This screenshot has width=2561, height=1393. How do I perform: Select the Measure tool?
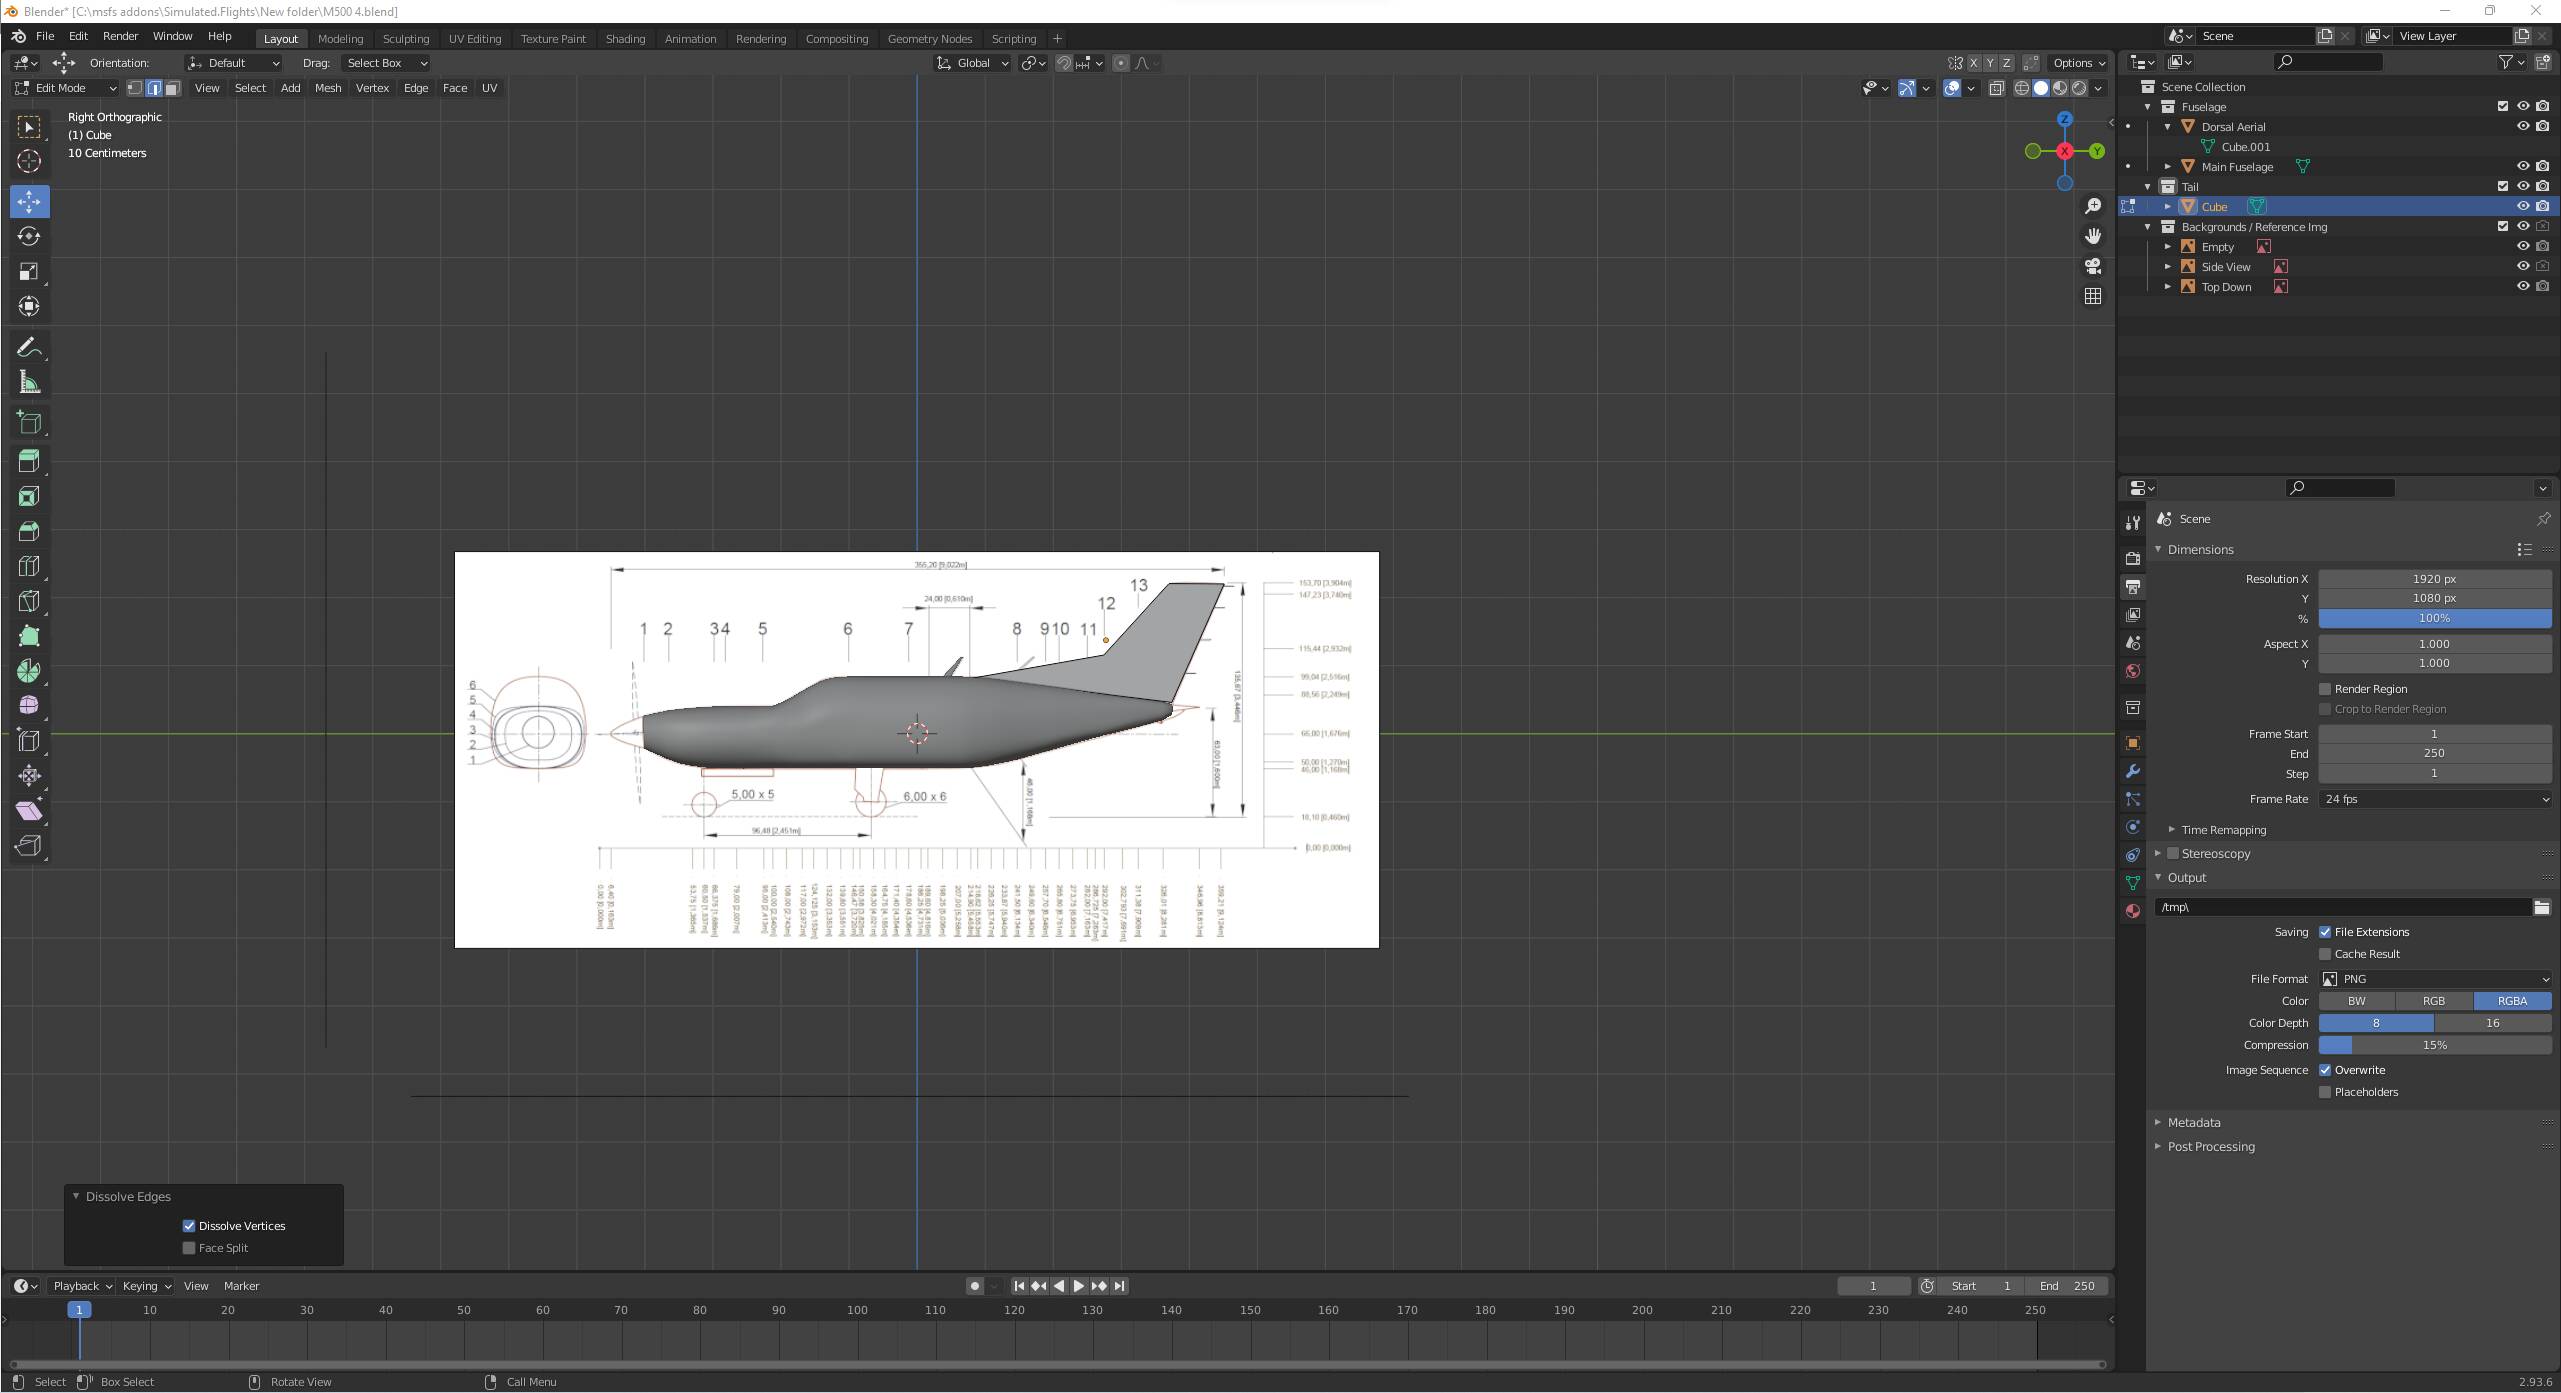coord(29,382)
